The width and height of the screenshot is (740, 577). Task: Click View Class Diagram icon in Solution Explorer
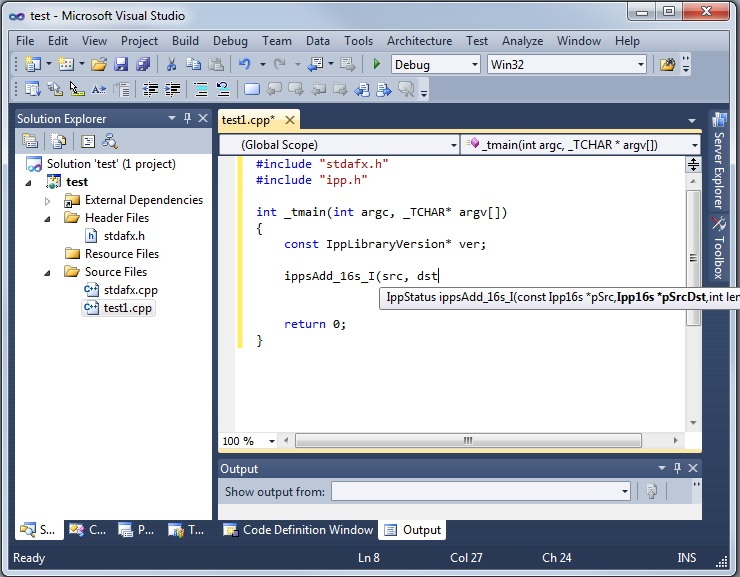[x=110, y=141]
